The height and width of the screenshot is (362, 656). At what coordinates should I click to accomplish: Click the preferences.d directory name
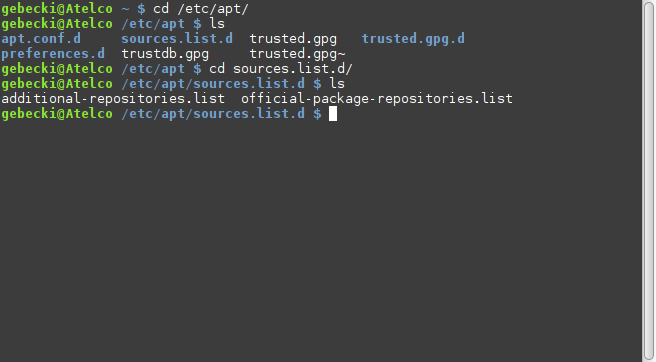tap(53, 54)
